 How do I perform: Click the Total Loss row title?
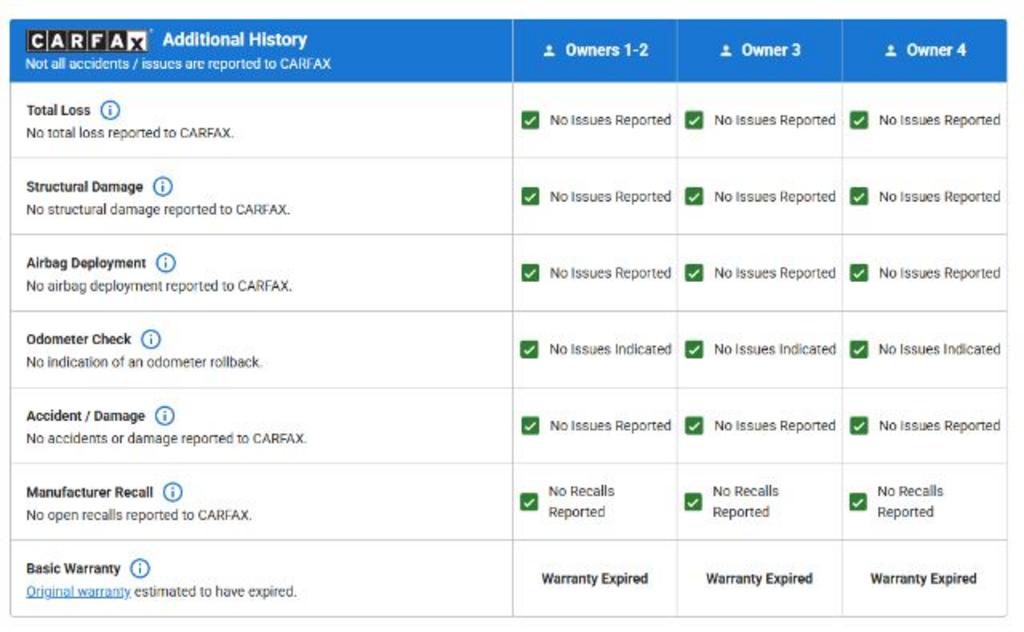point(58,110)
